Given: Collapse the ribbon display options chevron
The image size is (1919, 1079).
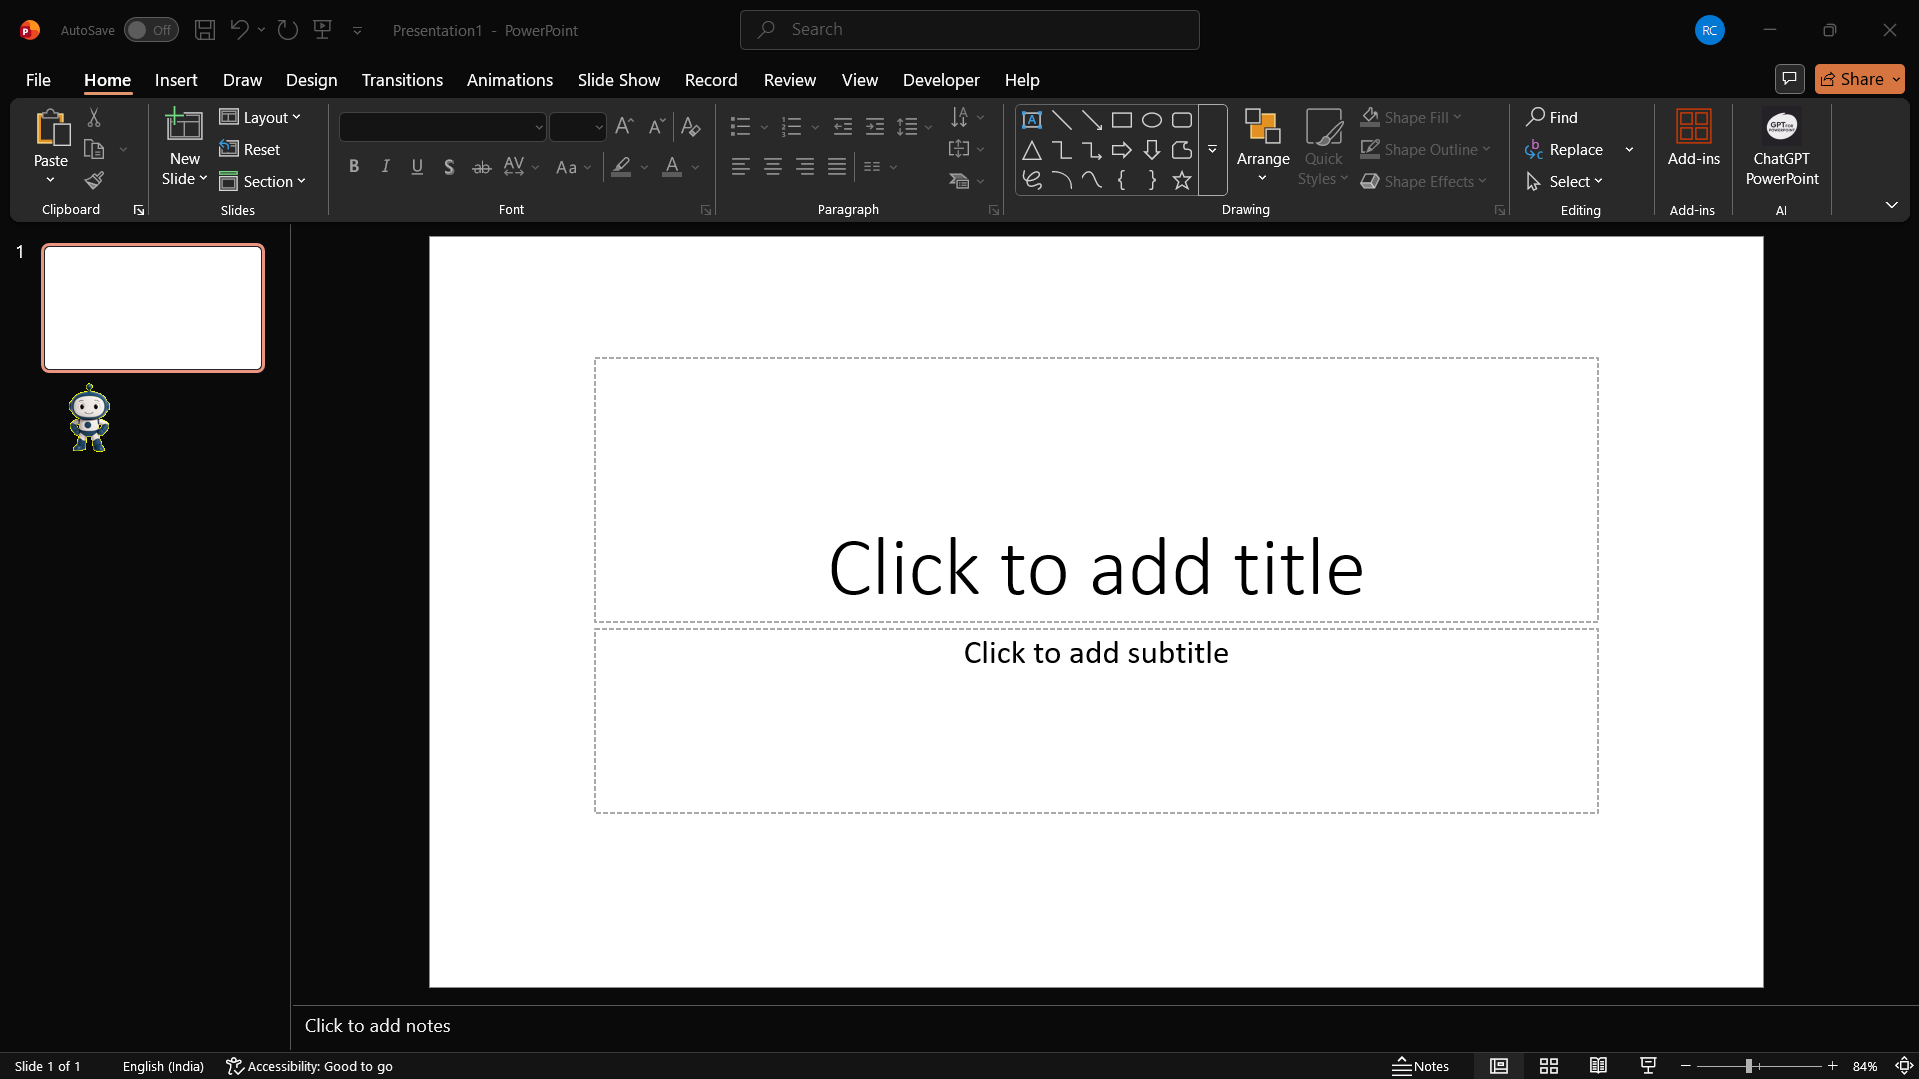Looking at the screenshot, I should click(x=1892, y=205).
